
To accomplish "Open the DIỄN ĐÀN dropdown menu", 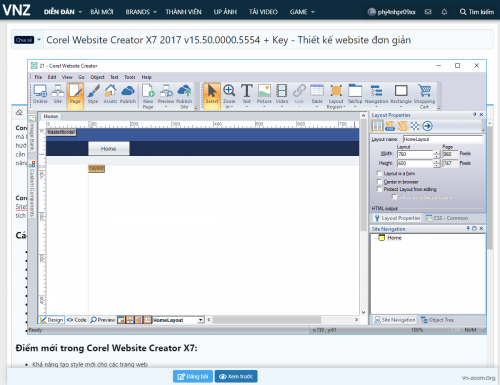I will click(63, 12).
